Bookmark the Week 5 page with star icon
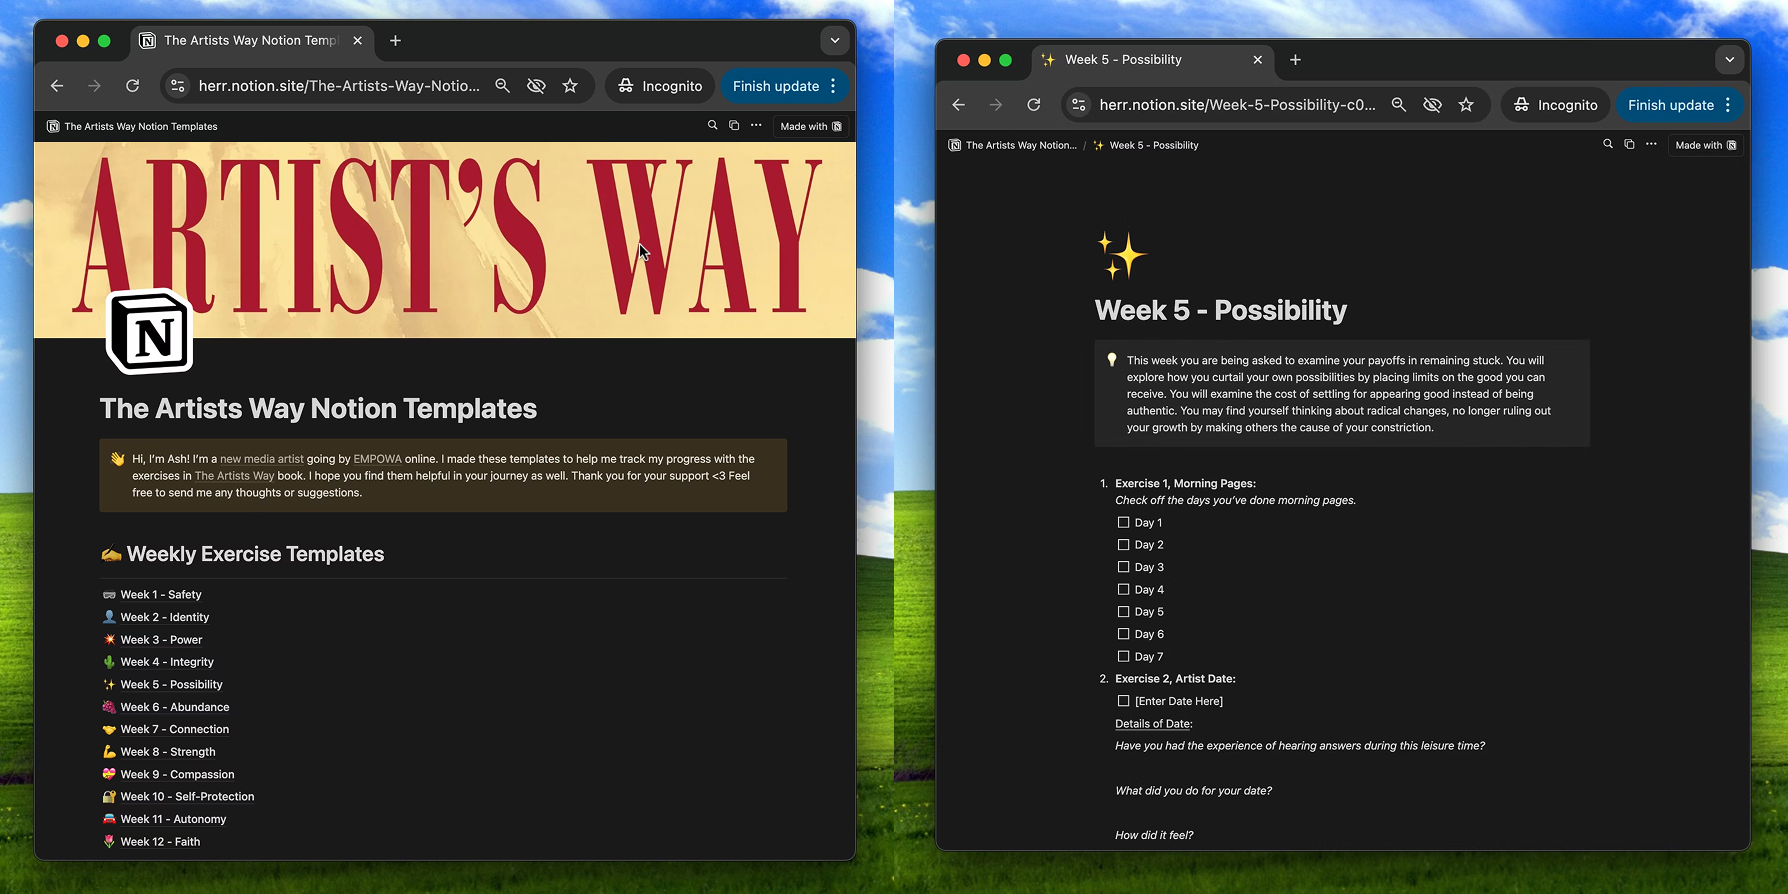 pyautogui.click(x=1466, y=105)
